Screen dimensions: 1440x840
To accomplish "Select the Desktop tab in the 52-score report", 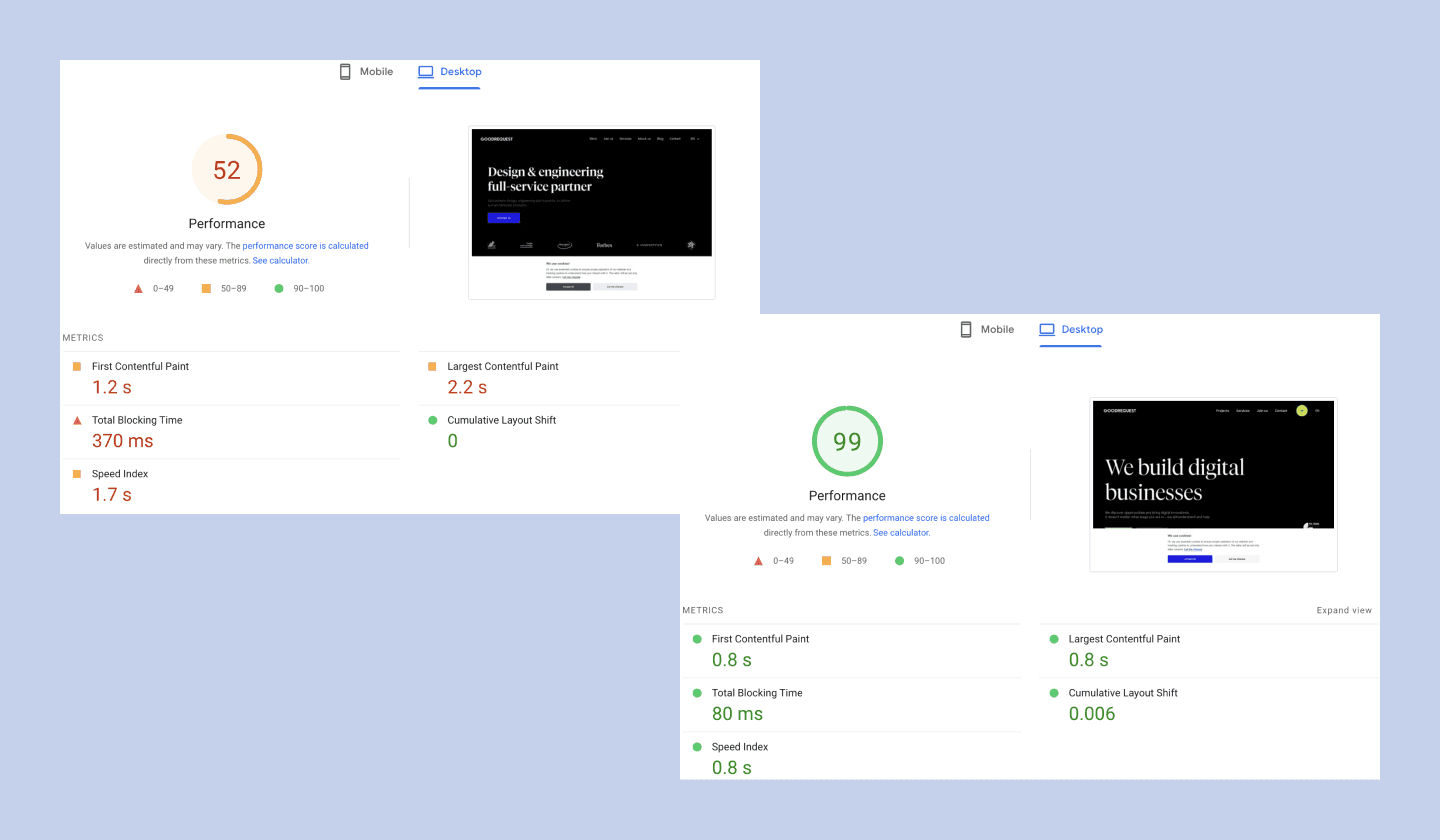I will click(450, 72).
